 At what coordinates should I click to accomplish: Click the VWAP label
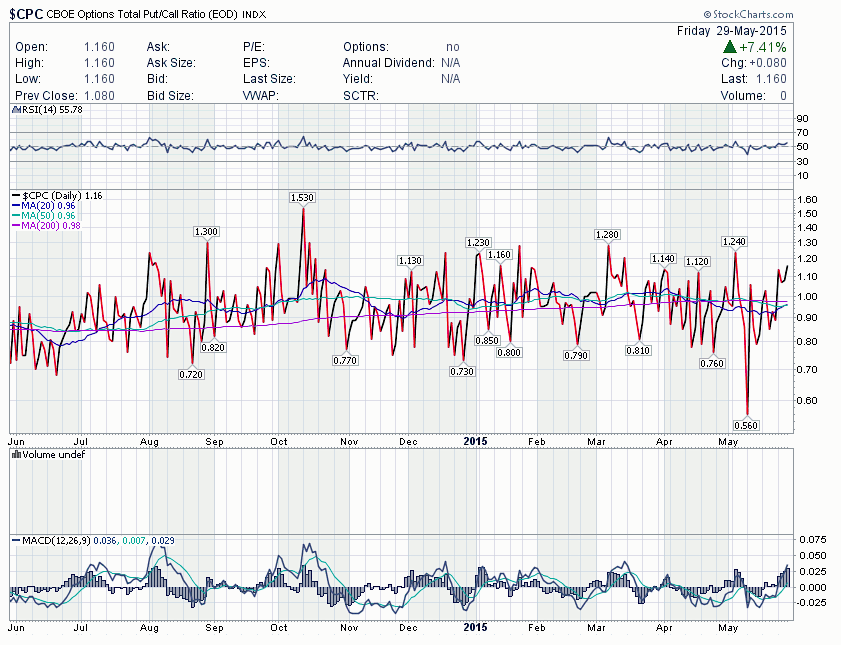pos(260,96)
